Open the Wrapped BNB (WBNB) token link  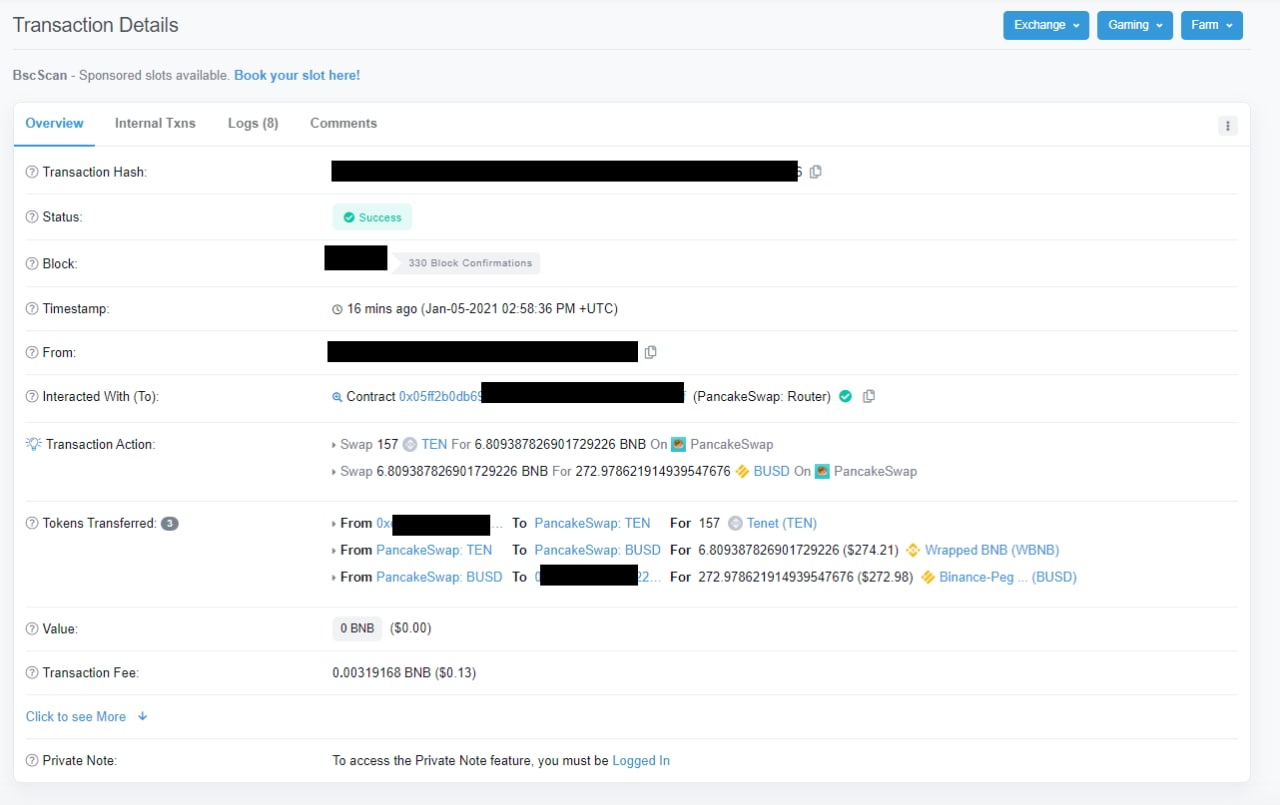pos(992,550)
